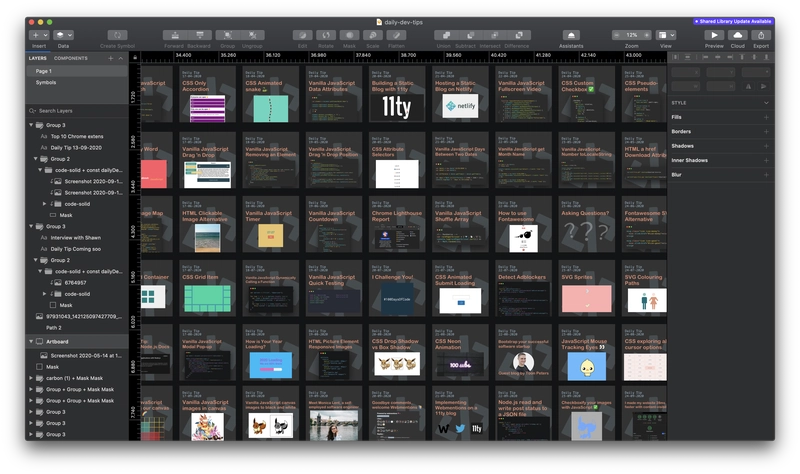Collapse the STYLE section chevron
This screenshot has height=474, width=800.
766,102
